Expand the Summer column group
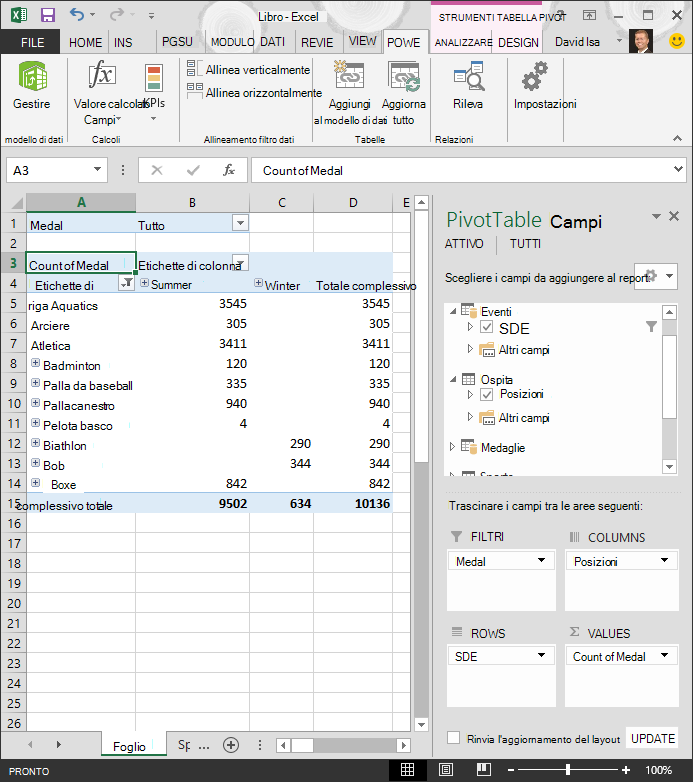Screen dimensions: 693x782 tap(145, 283)
